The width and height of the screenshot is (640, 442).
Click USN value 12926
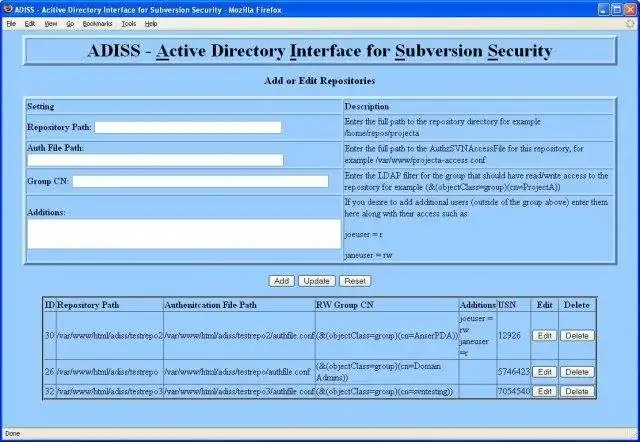509,335
